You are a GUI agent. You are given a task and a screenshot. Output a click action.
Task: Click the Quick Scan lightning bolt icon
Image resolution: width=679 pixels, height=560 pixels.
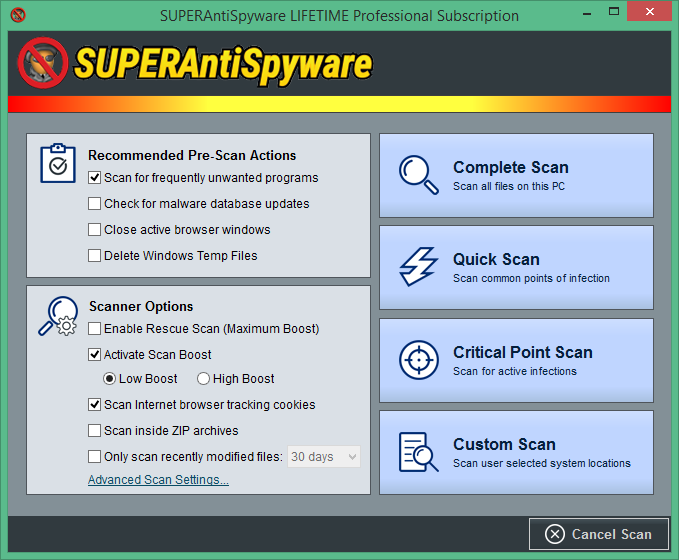click(418, 267)
